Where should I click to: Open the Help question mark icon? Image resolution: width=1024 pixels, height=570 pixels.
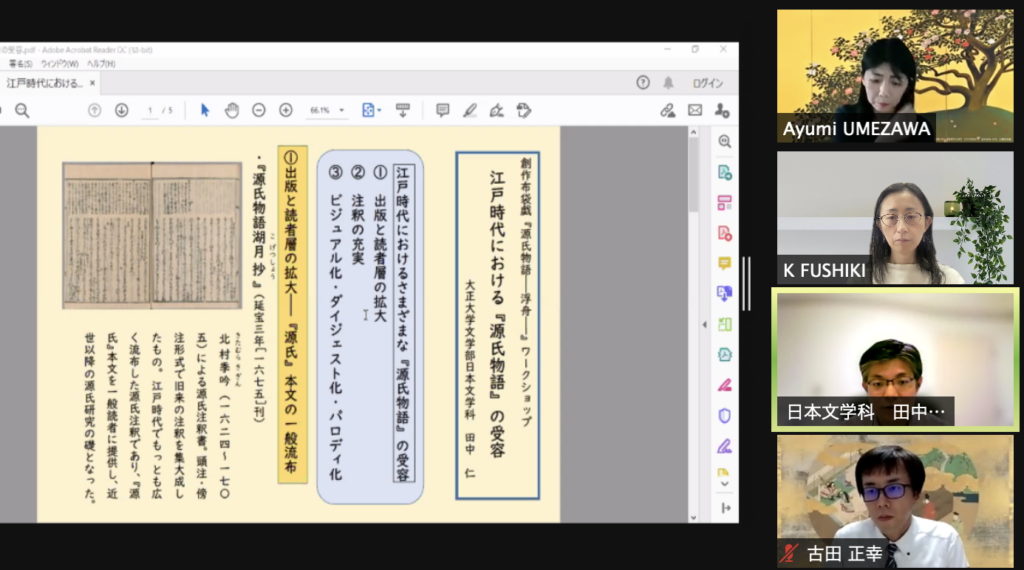[x=643, y=83]
